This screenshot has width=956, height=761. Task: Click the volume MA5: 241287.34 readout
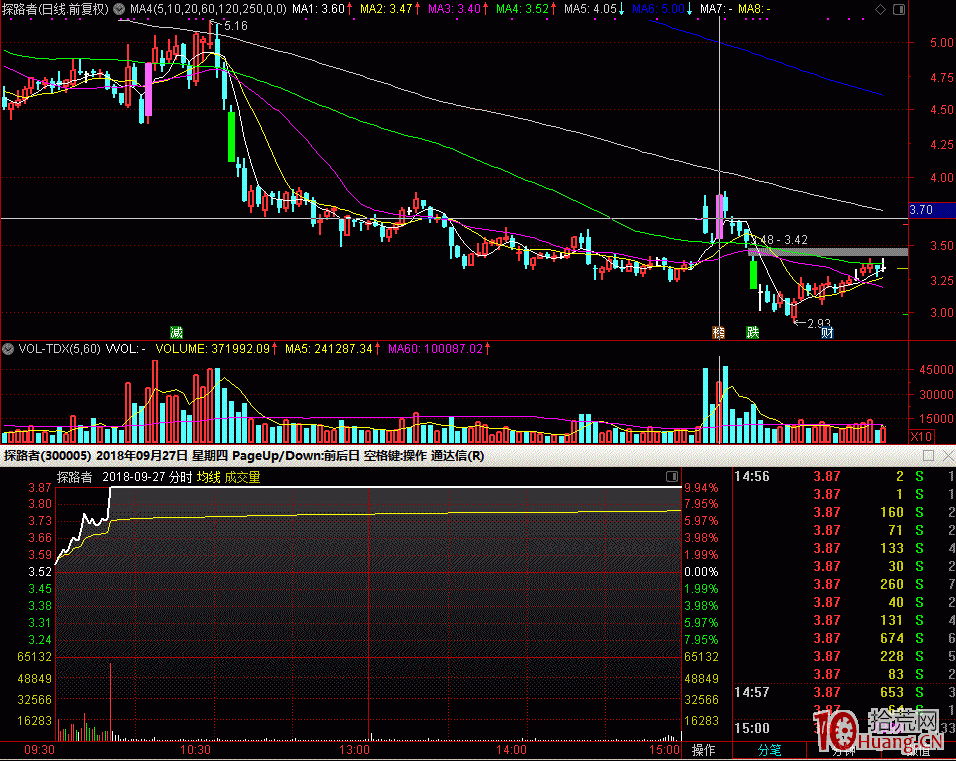click(x=329, y=349)
